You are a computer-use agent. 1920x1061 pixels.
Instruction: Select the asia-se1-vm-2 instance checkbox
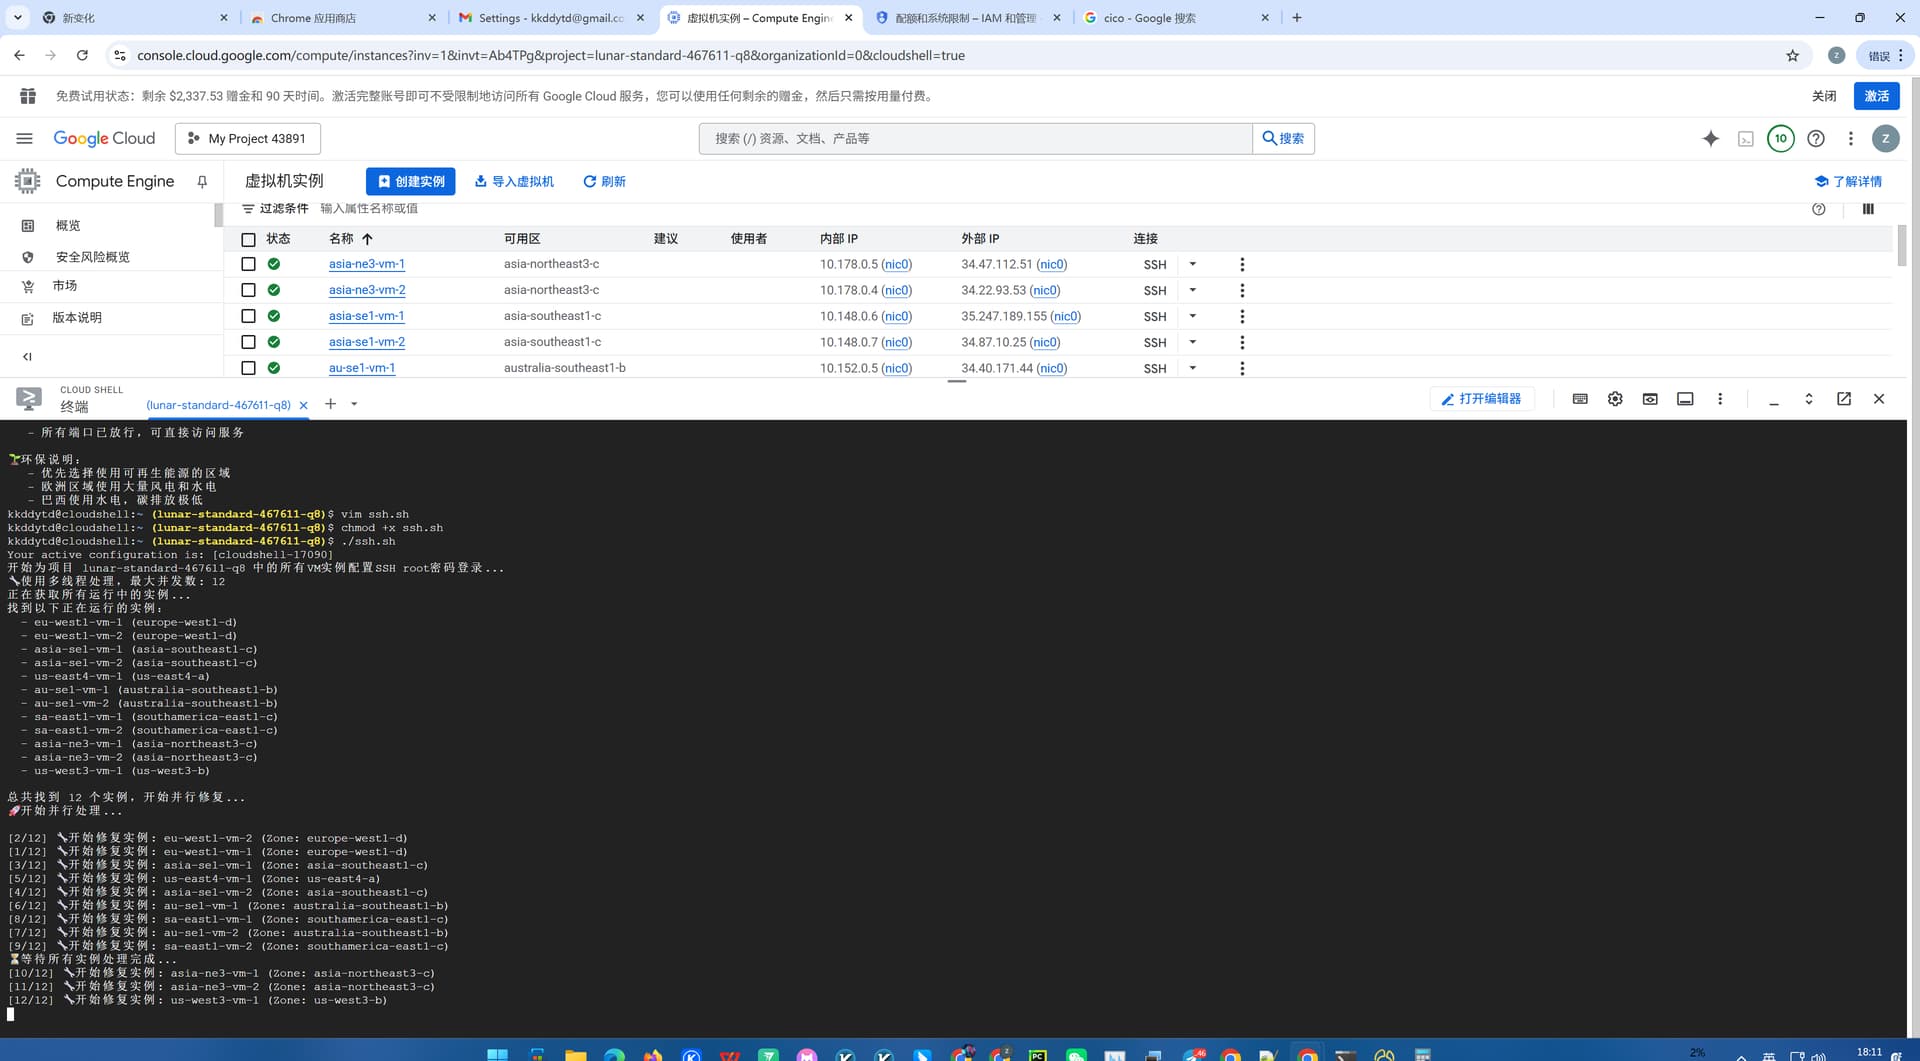(248, 342)
